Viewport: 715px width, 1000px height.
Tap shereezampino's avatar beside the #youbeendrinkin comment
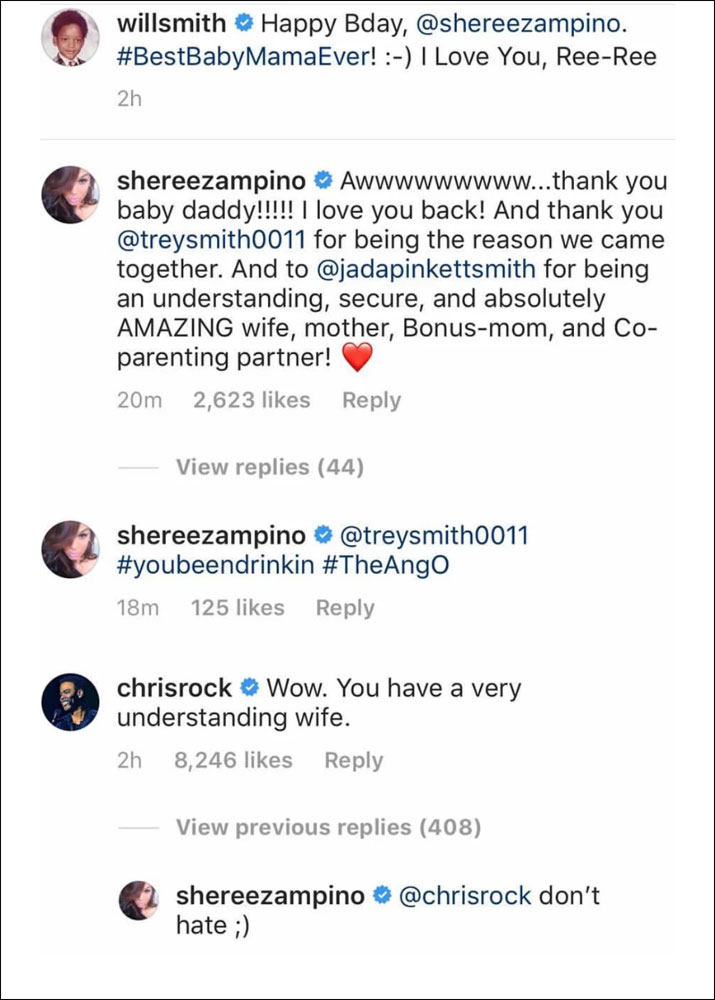click(70, 549)
